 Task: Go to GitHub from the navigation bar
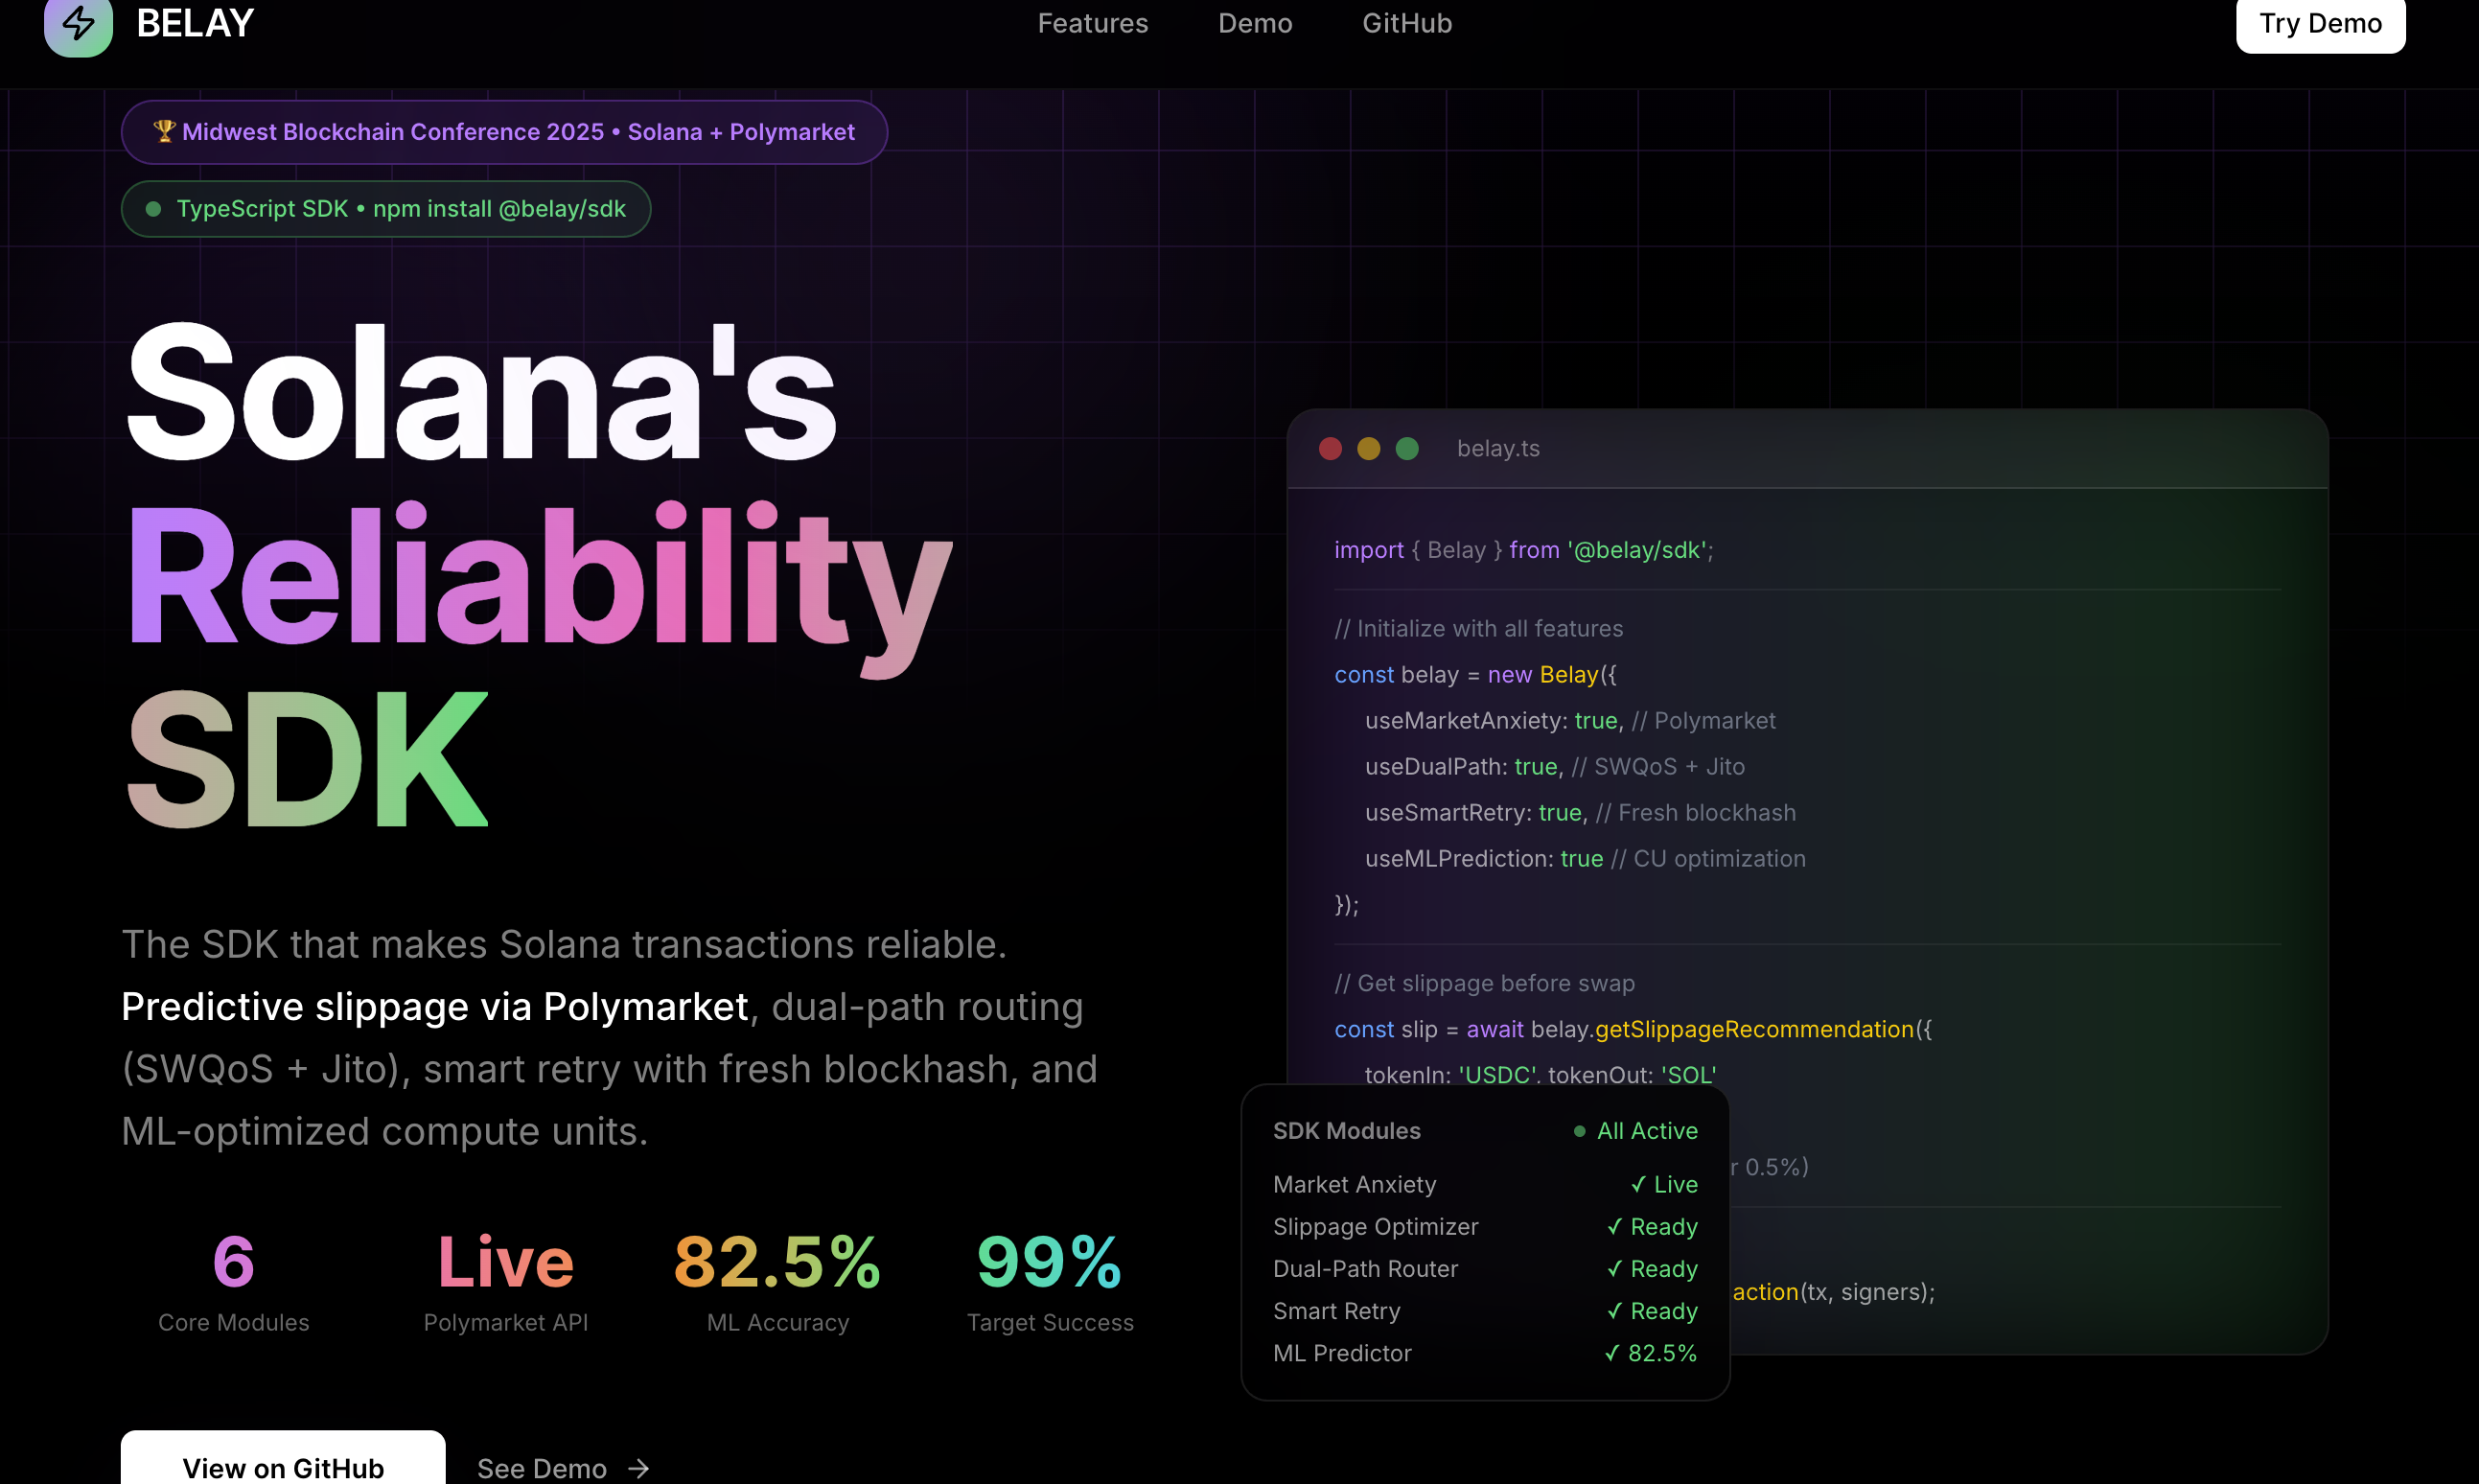[x=1406, y=23]
